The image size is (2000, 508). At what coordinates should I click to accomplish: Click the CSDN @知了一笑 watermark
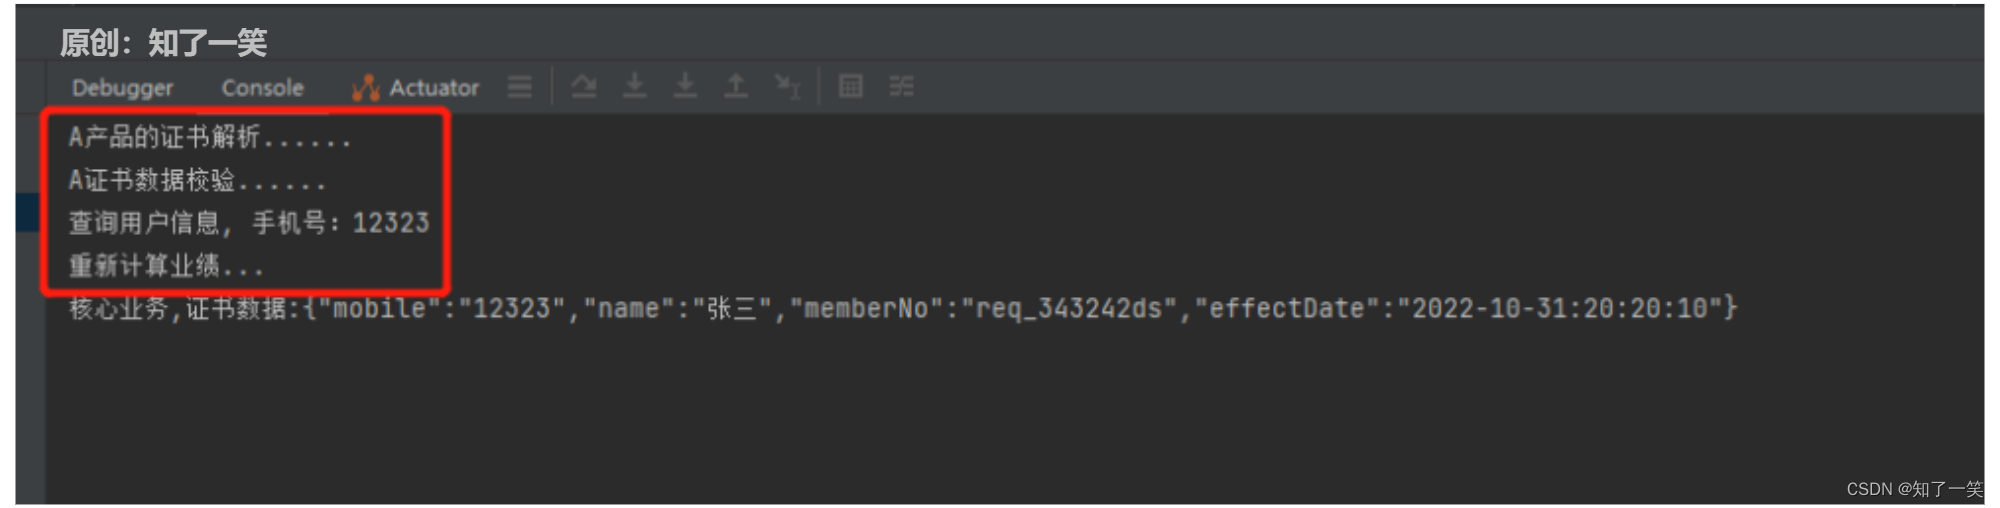1913,489
